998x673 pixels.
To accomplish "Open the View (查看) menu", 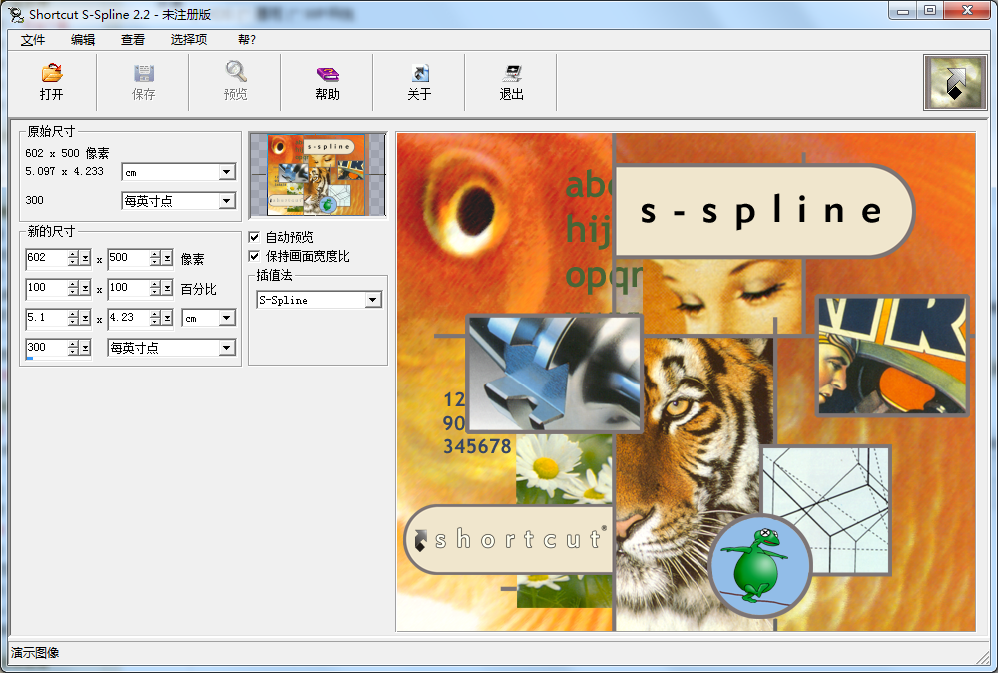I will 133,40.
